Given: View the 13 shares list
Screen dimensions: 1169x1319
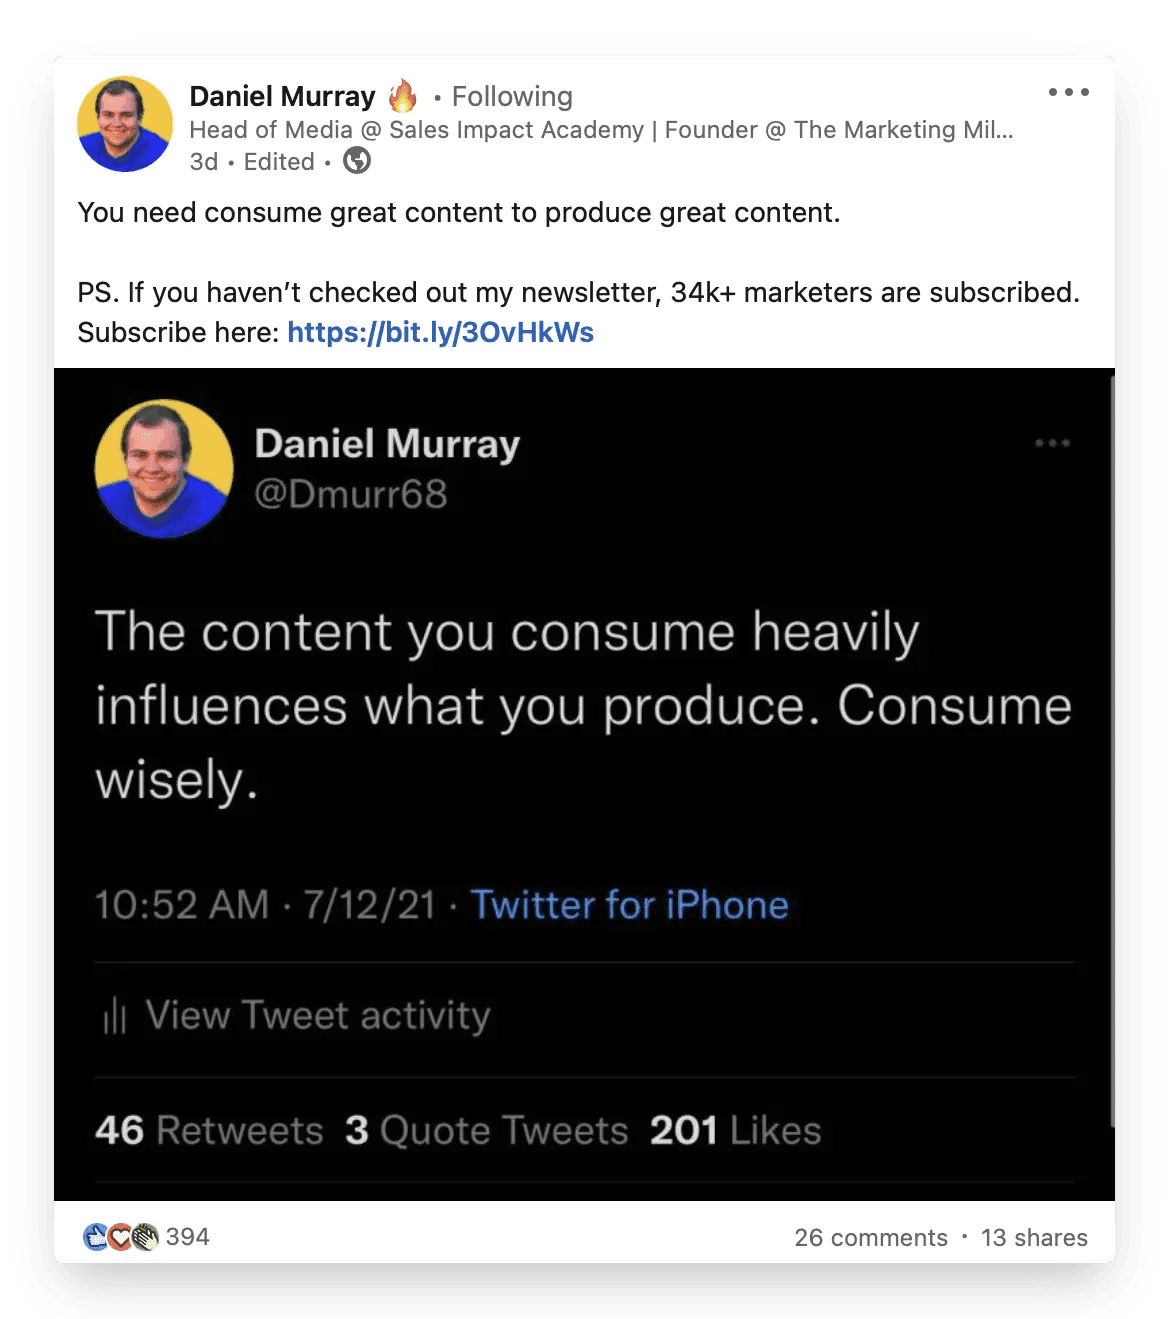Looking at the screenshot, I should click(1034, 1238).
